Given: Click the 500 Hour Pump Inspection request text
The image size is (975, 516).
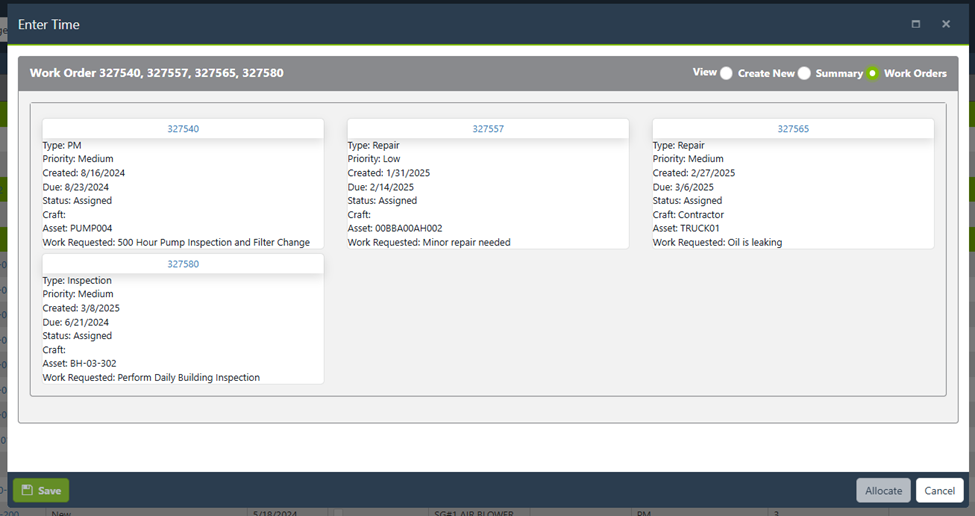Looking at the screenshot, I should [x=213, y=242].
